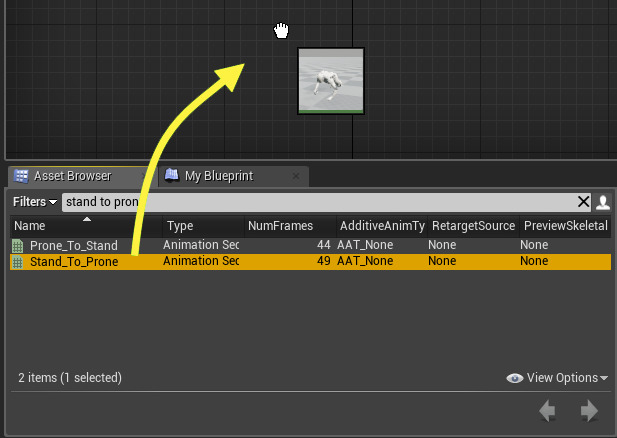
Task: Click the NumFrames column header
Action: click(x=280, y=226)
